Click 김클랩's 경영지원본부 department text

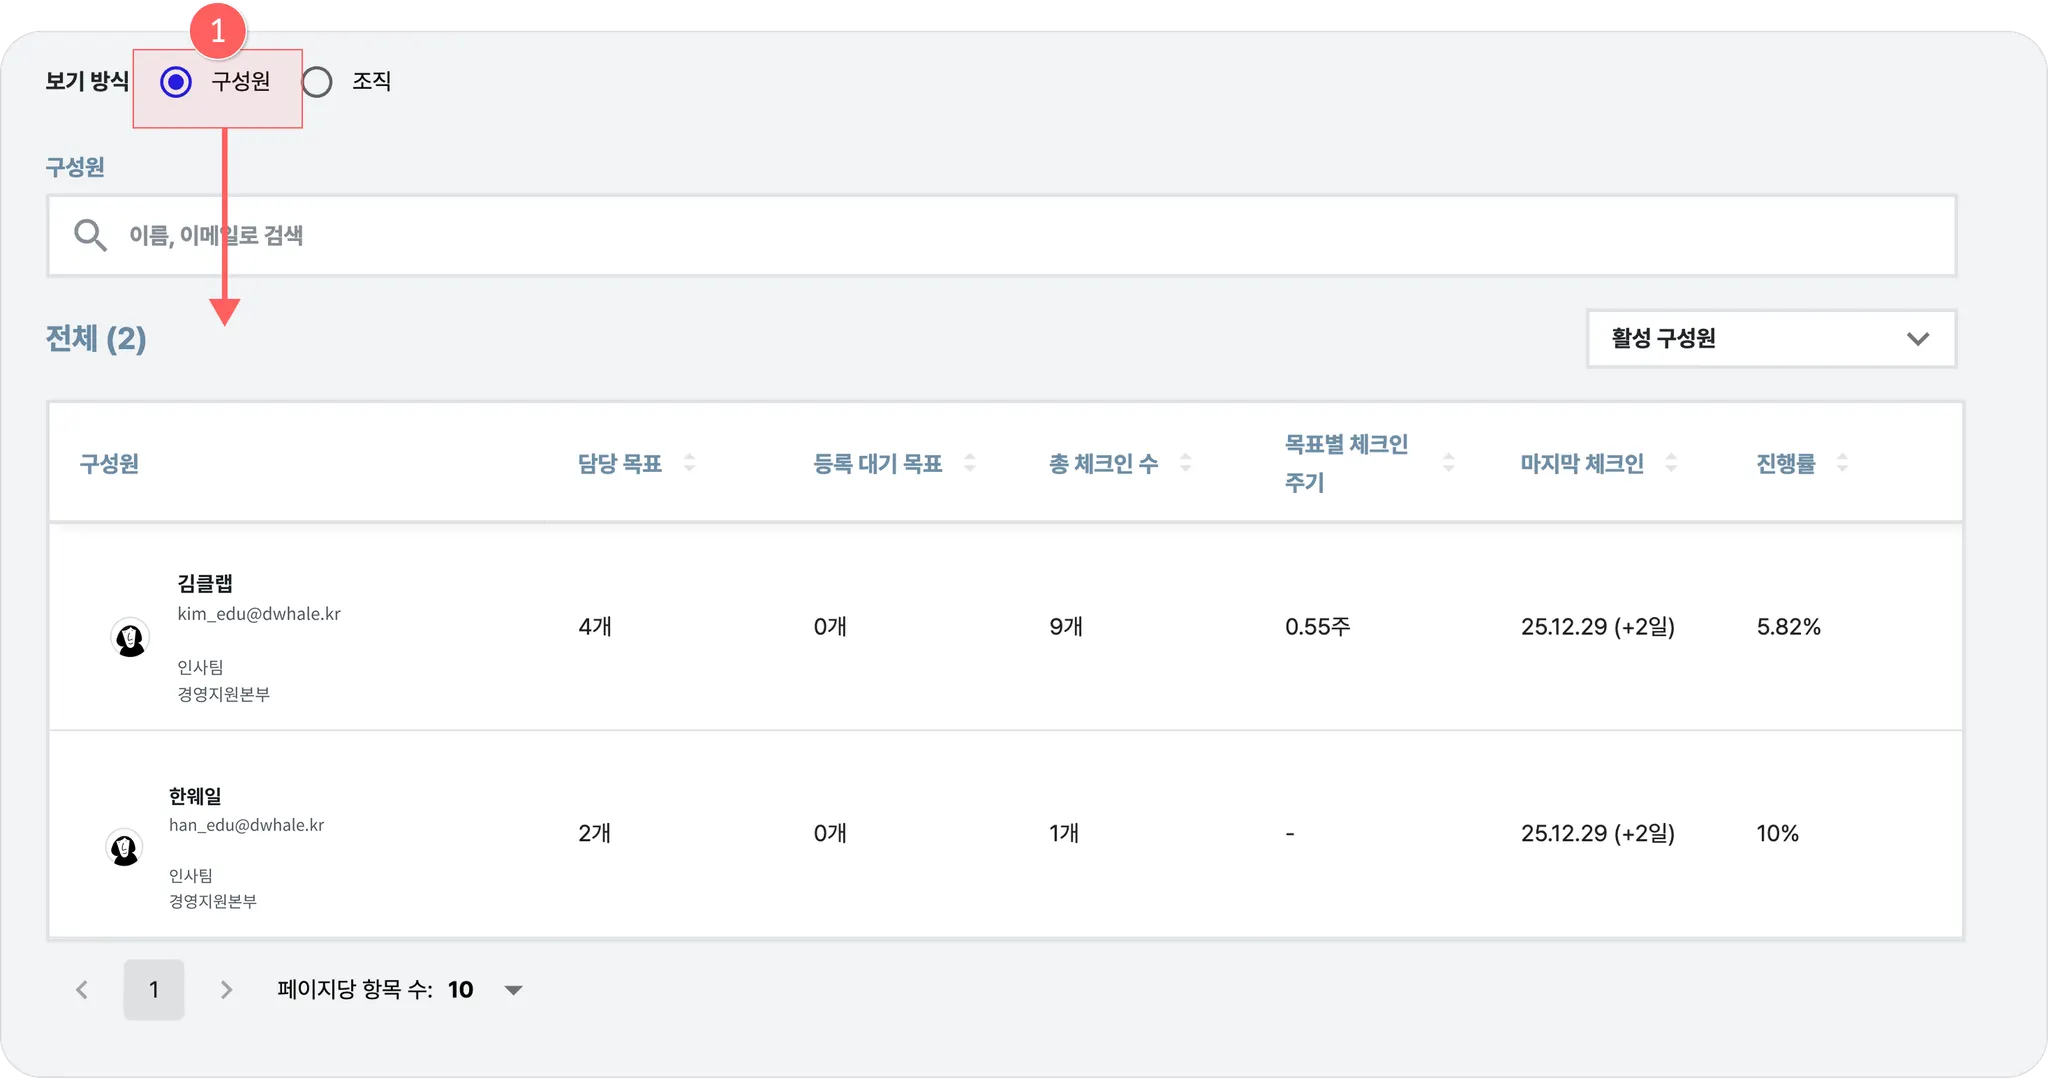[224, 694]
